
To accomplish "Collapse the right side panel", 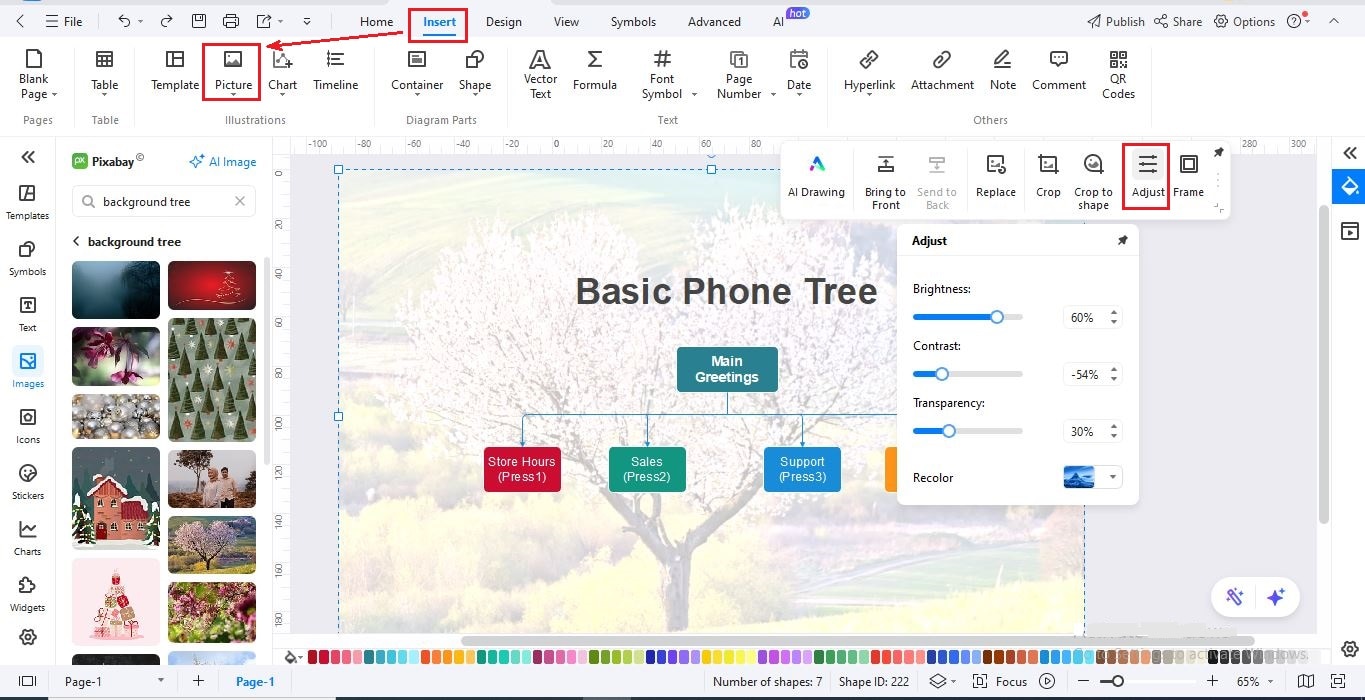I will [1349, 153].
